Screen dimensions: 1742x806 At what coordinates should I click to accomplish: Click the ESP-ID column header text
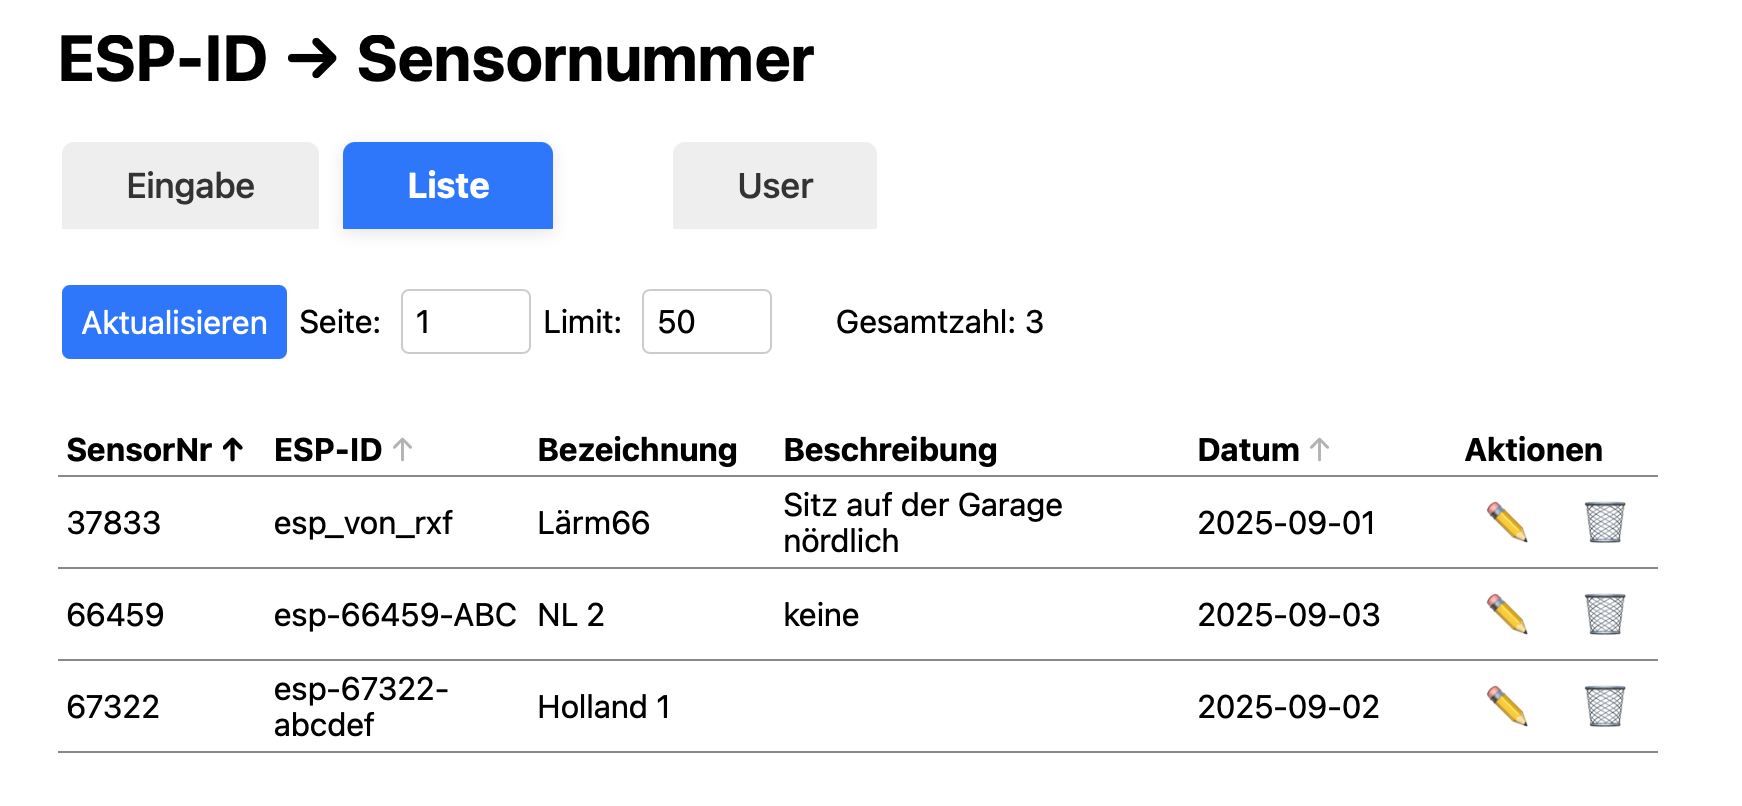[x=328, y=450]
